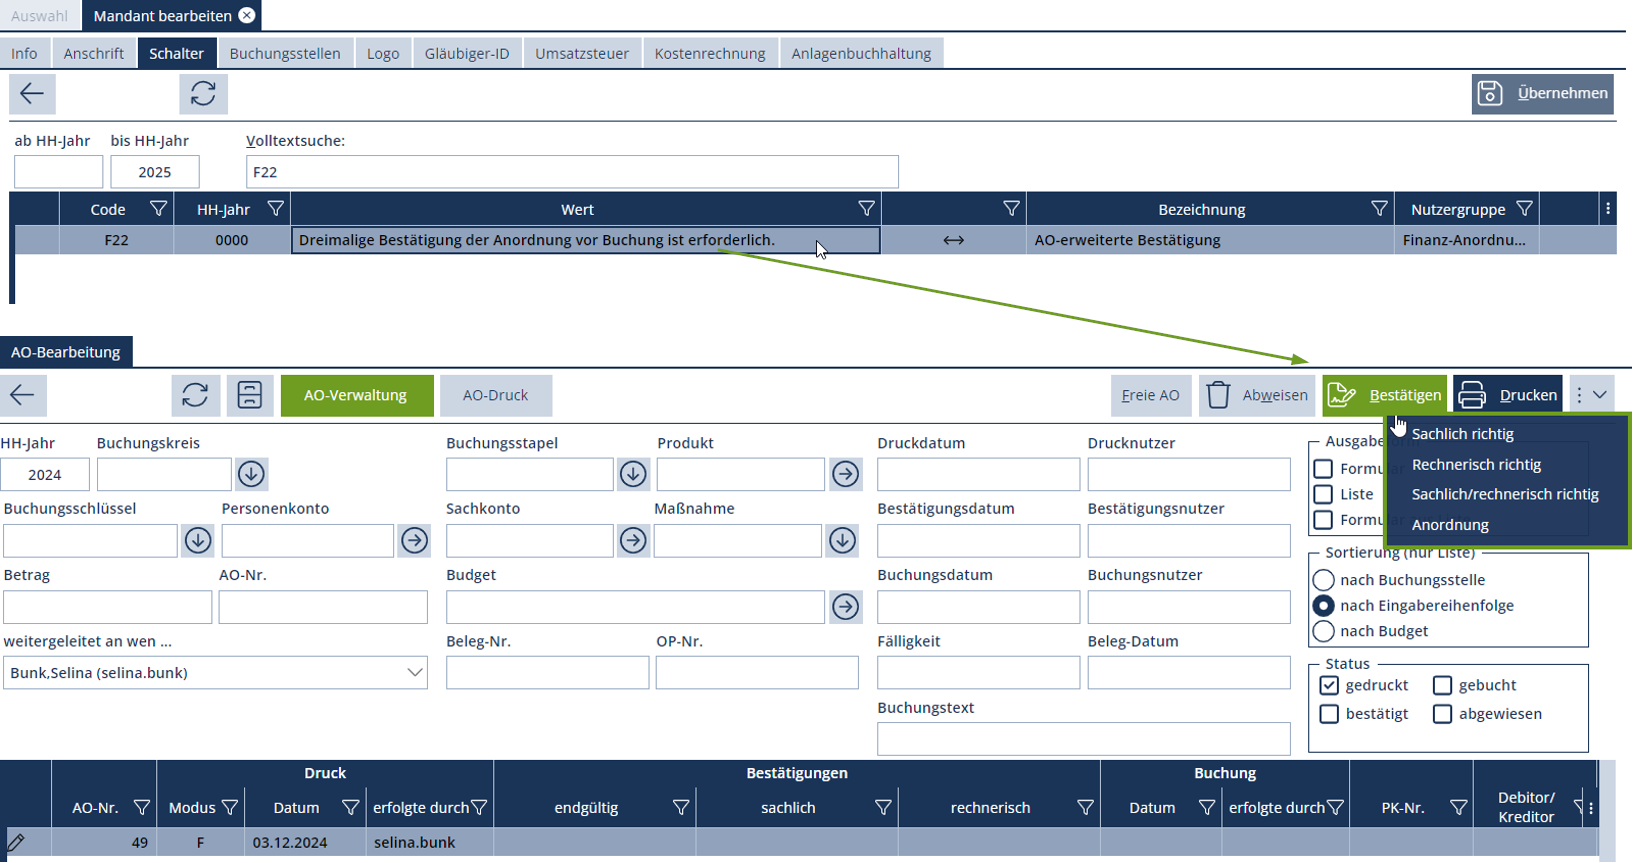
Task: Click the pencil edit icon on row 49
Action: (16, 842)
